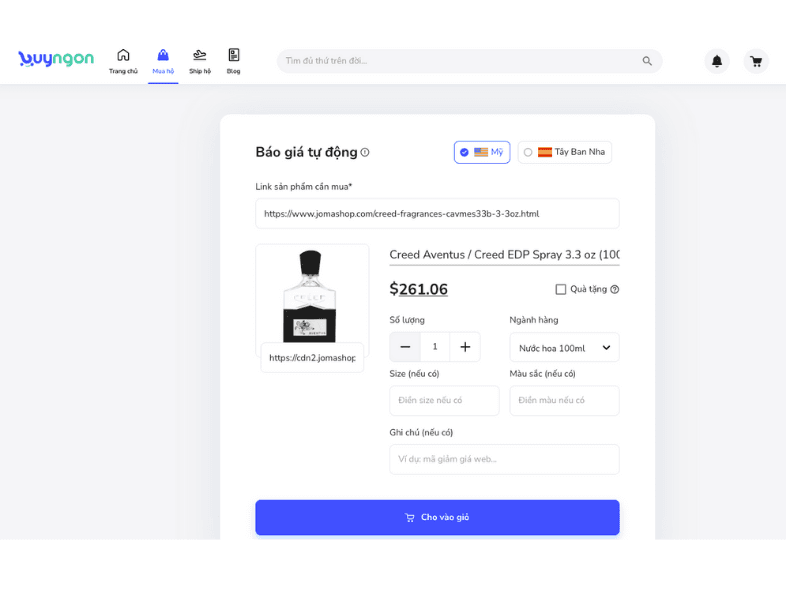800x600 pixels.
Task: Open the shopping cart icon
Action: pyautogui.click(x=756, y=61)
